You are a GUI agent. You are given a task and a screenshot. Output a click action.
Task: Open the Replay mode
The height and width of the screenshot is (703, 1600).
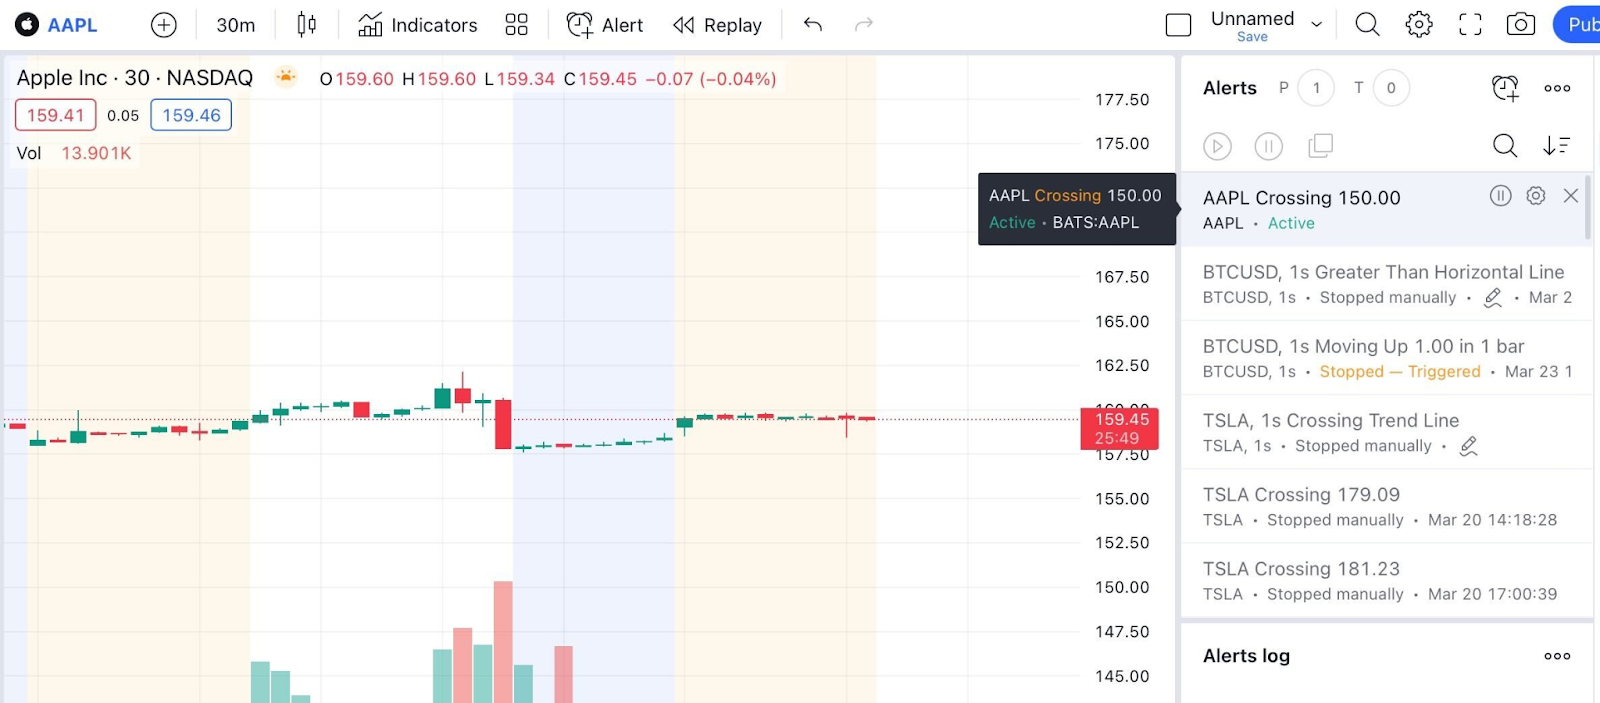(717, 25)
